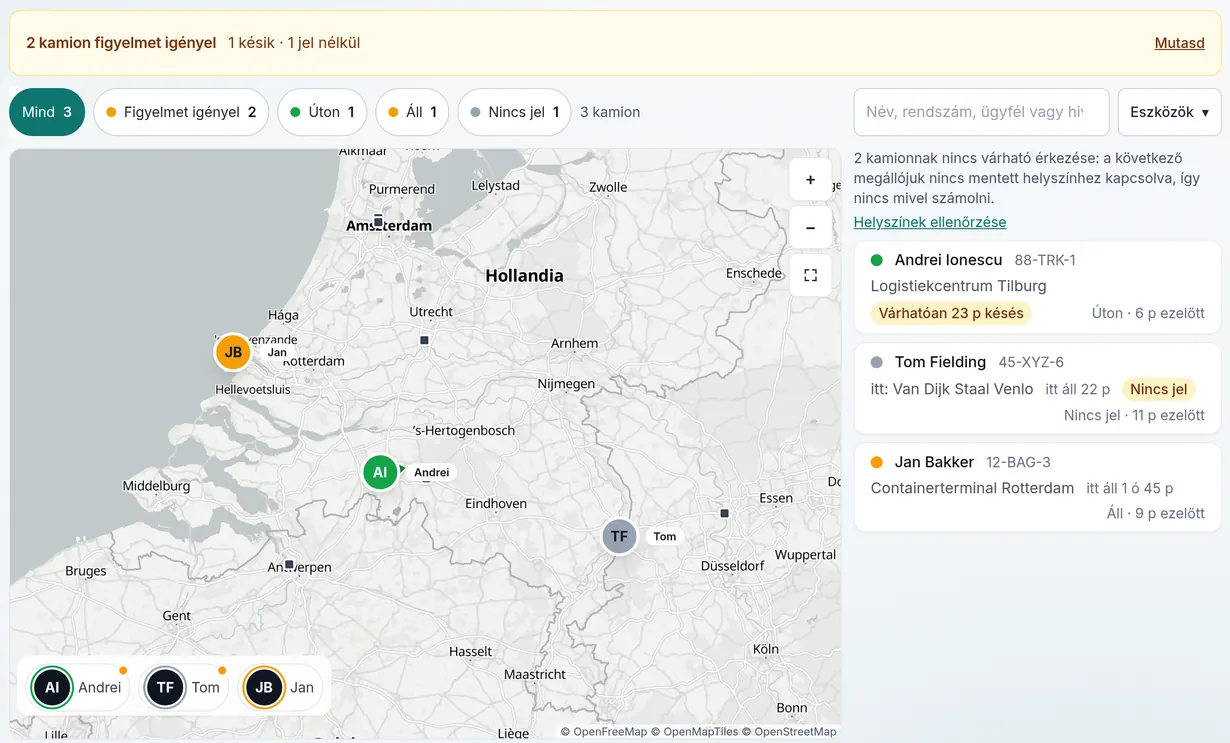Screen dimensions: 1230x743
Task: Click the AI truck marker near Tilburg
Action: [380, 472]
